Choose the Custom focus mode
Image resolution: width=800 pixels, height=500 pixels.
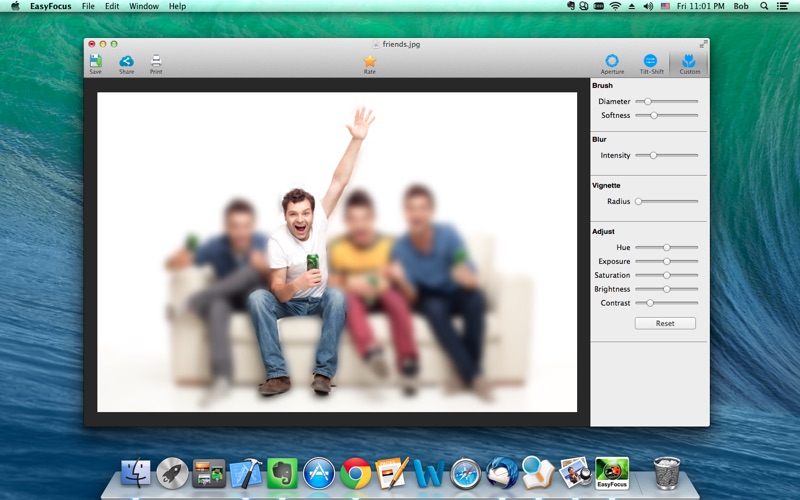click(689, 64)
